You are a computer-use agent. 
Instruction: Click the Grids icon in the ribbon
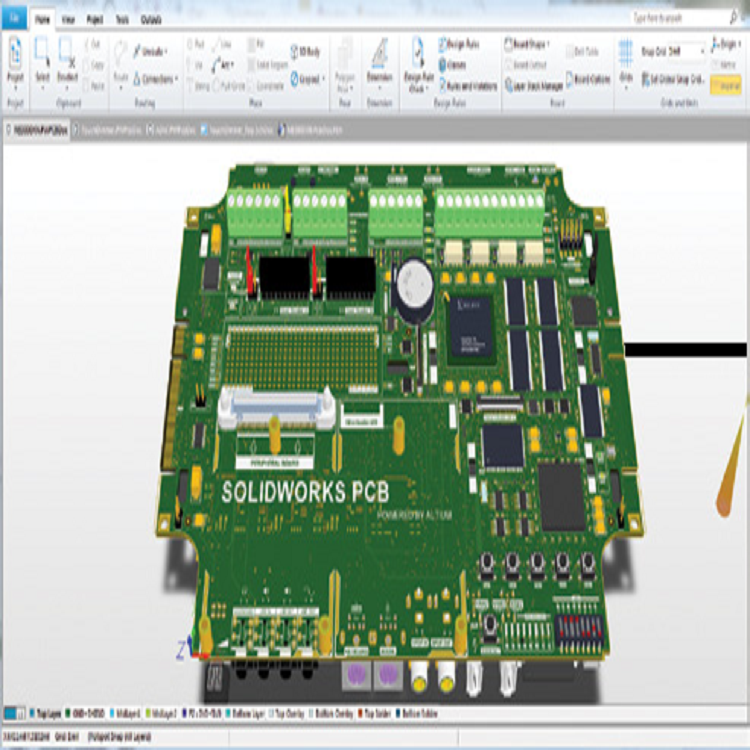(626, 62)
